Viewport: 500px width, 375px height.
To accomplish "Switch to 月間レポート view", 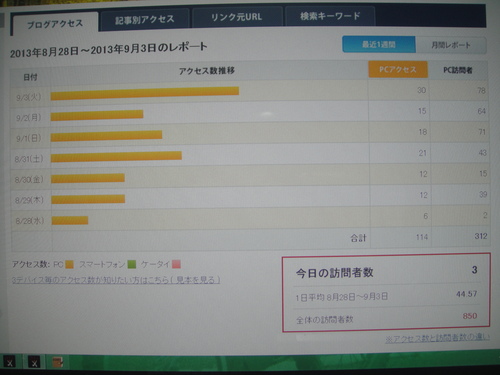I will click(451, 45).
